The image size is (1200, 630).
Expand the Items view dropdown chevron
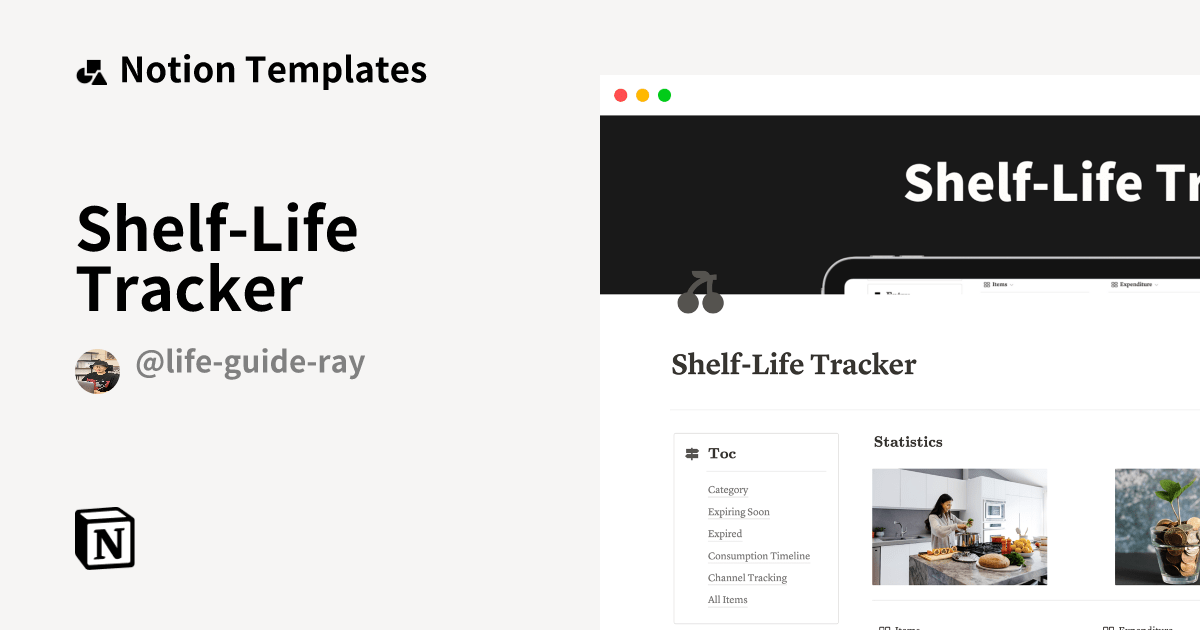pyautogui.click(x=1011, y=286)
